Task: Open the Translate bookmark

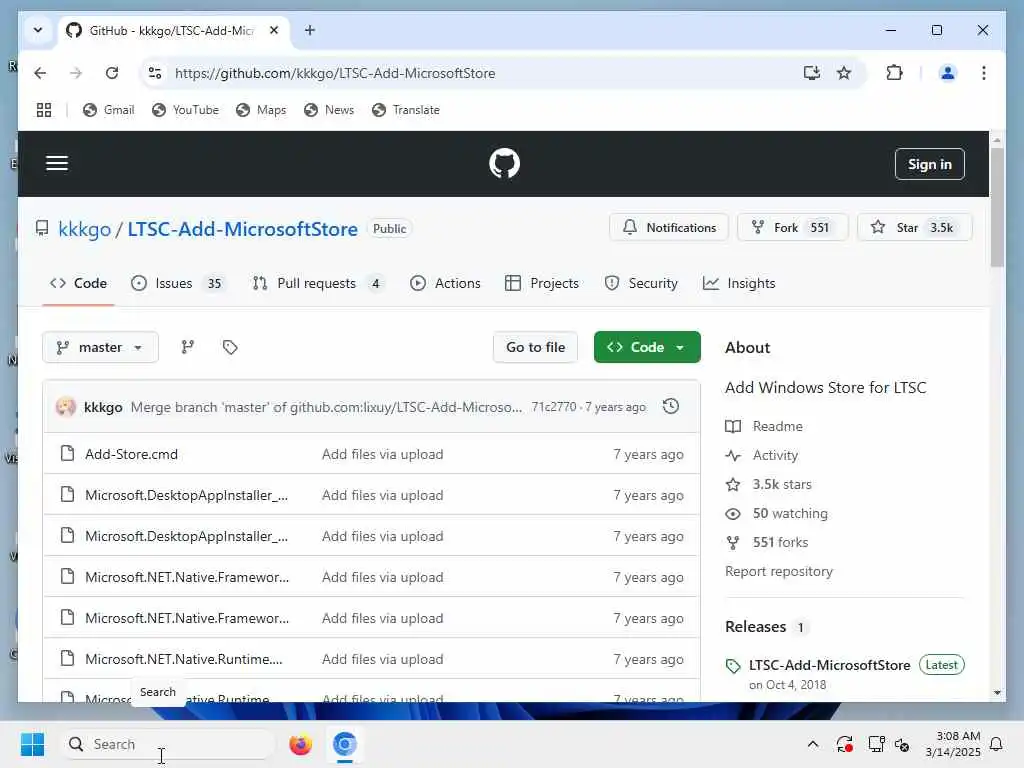Action: (x=406, y=110)
